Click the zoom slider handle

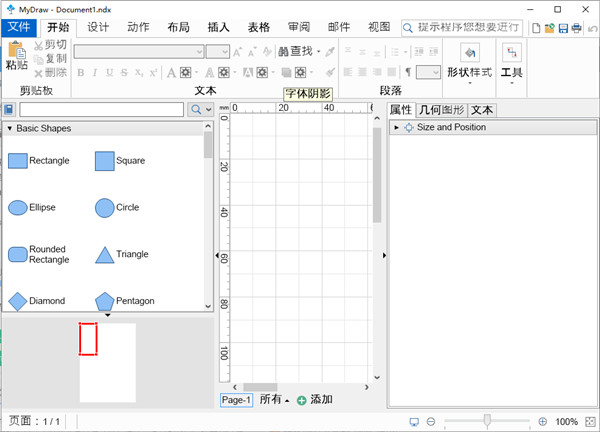[487, 421]
